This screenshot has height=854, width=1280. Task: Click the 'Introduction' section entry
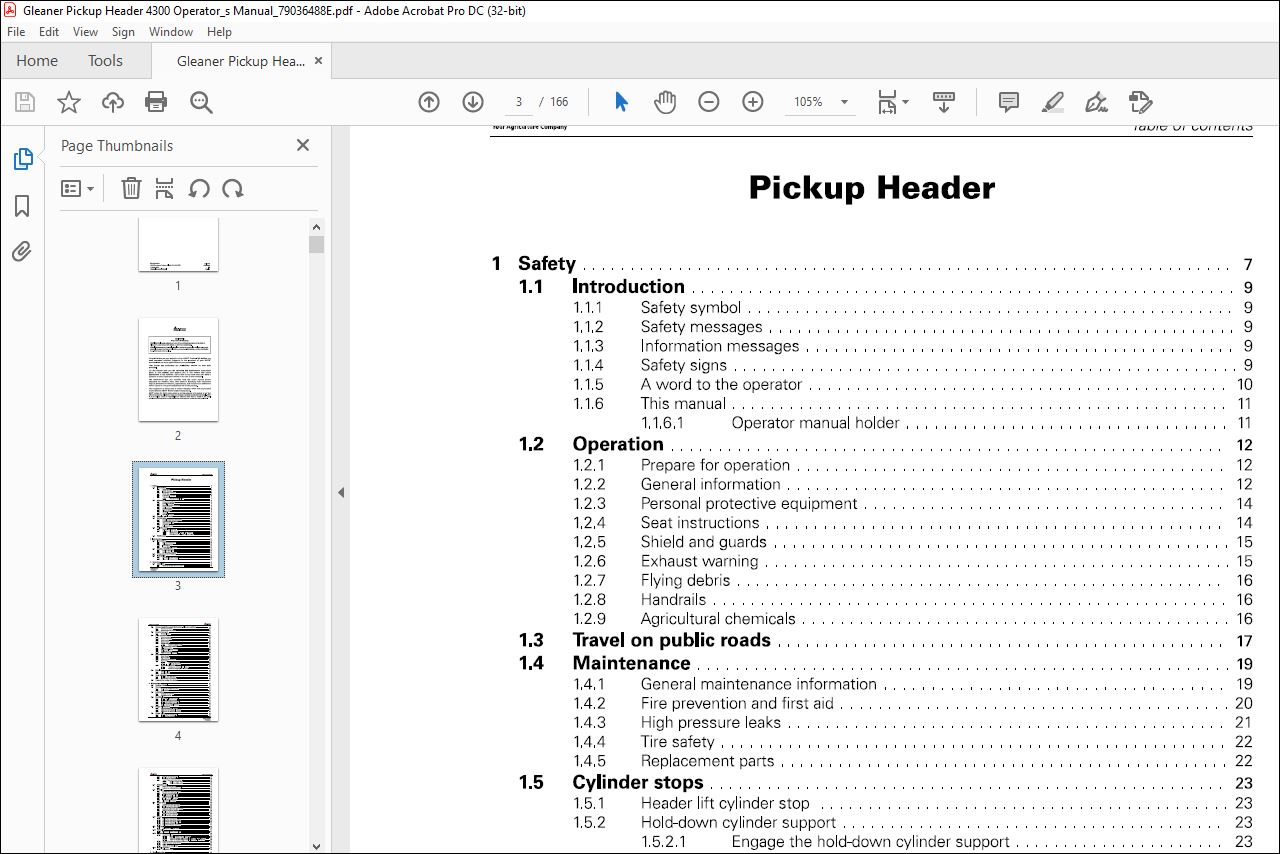pyautogui.click(x=628, y=286)
